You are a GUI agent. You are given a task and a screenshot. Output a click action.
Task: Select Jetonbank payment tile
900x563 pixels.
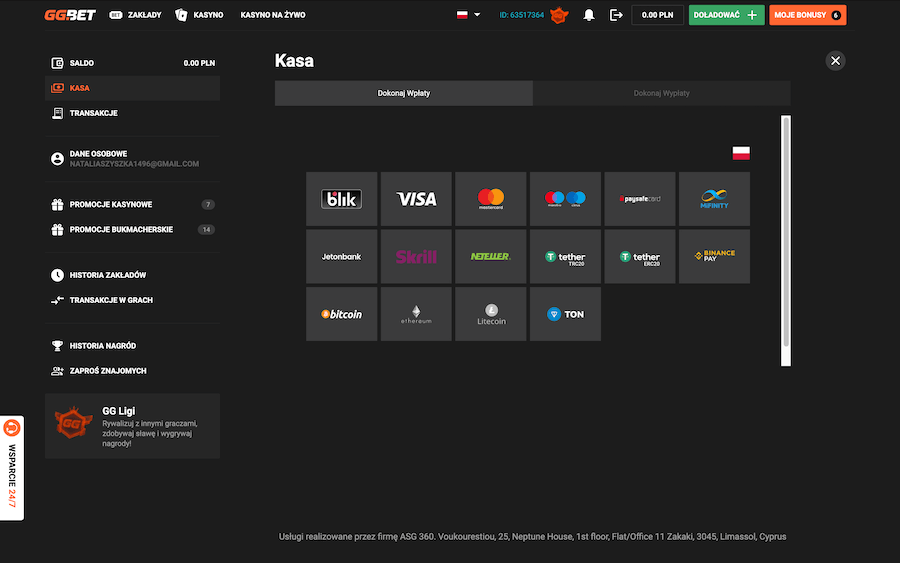(342, 257)
